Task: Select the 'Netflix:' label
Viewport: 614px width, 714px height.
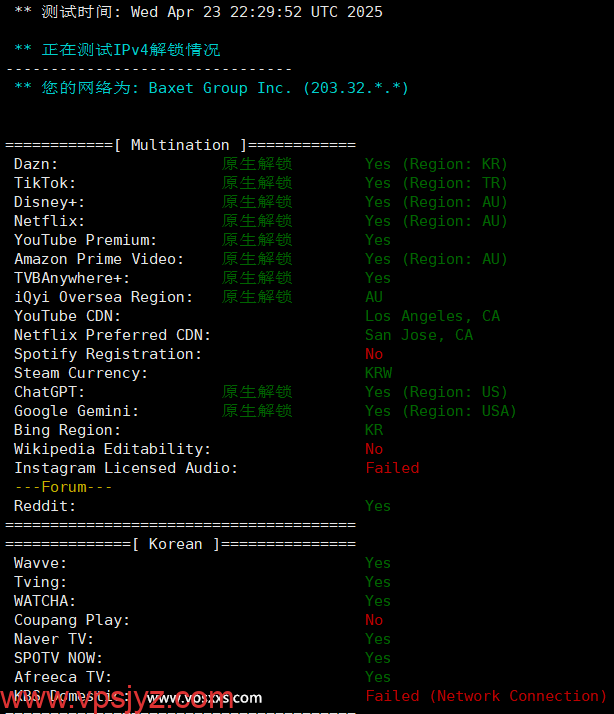Action: (49, 221)
